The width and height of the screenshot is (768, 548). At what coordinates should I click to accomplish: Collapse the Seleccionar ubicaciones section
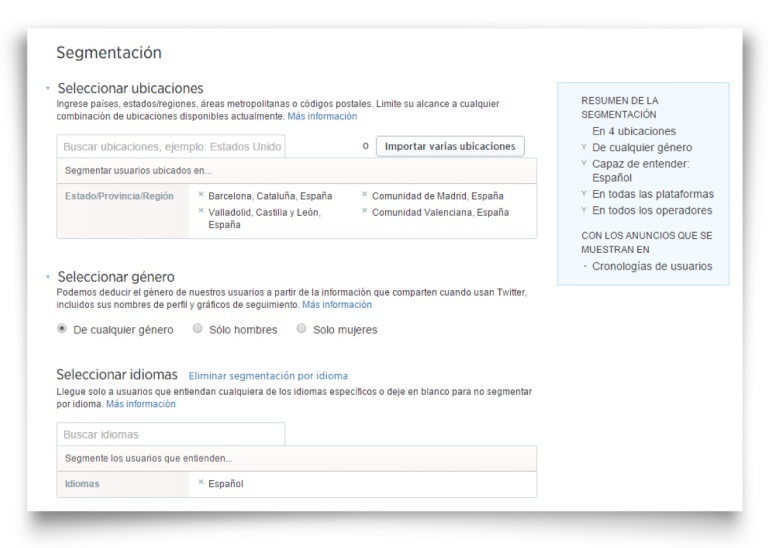[x=48, y=89]
